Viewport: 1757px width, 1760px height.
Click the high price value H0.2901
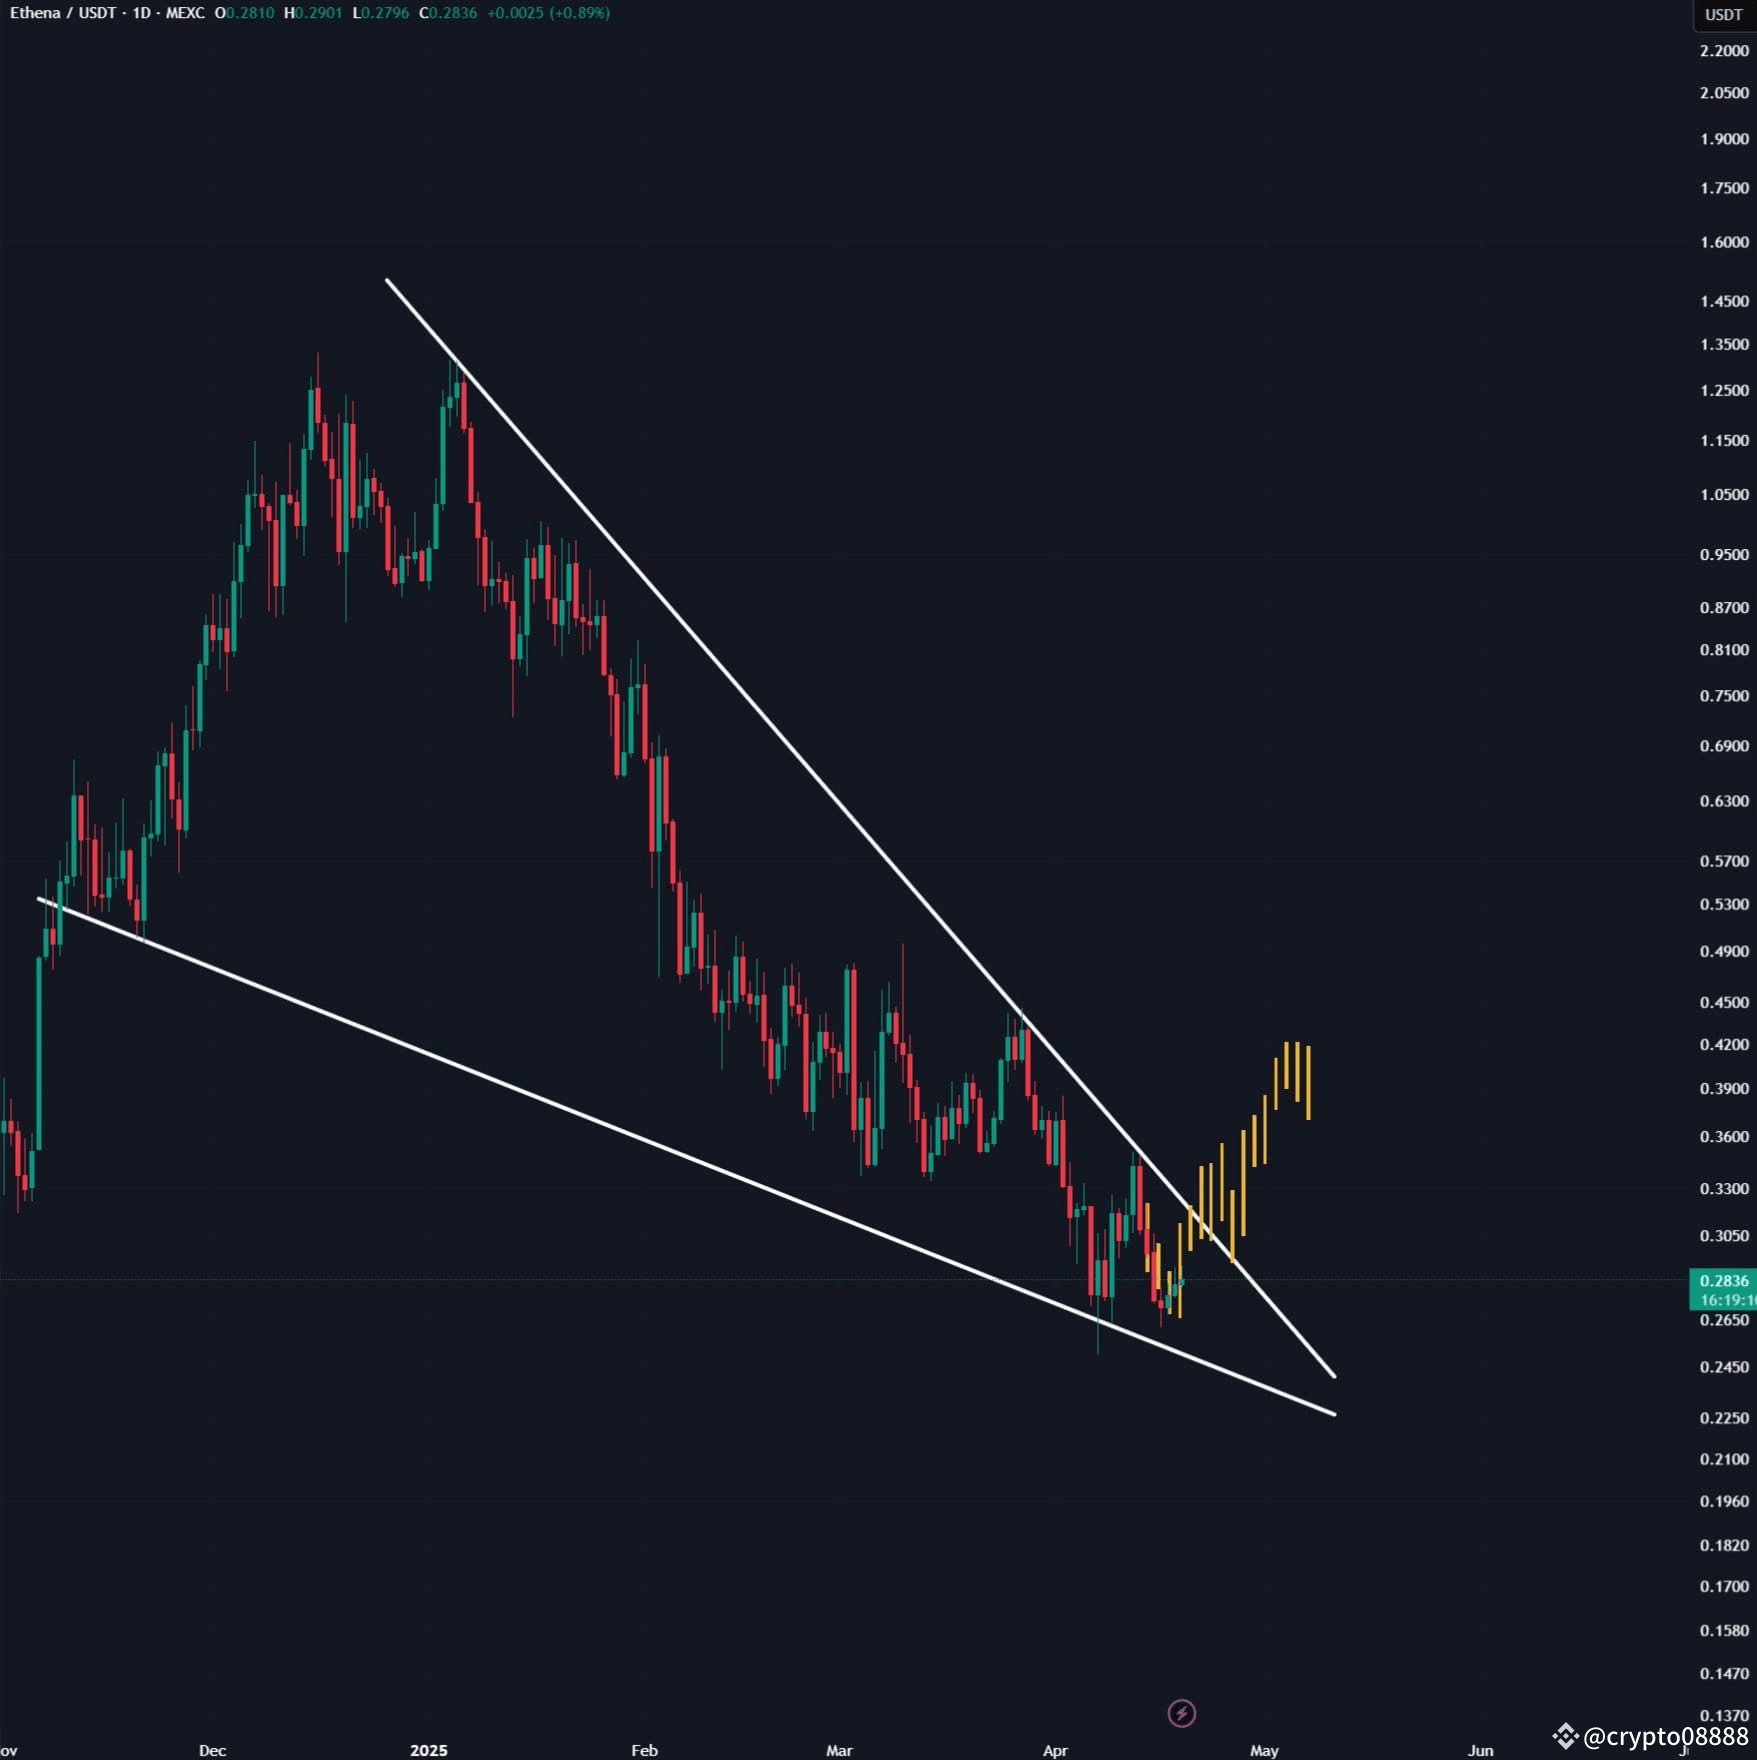pyautogui.click(x=312, y=14)
